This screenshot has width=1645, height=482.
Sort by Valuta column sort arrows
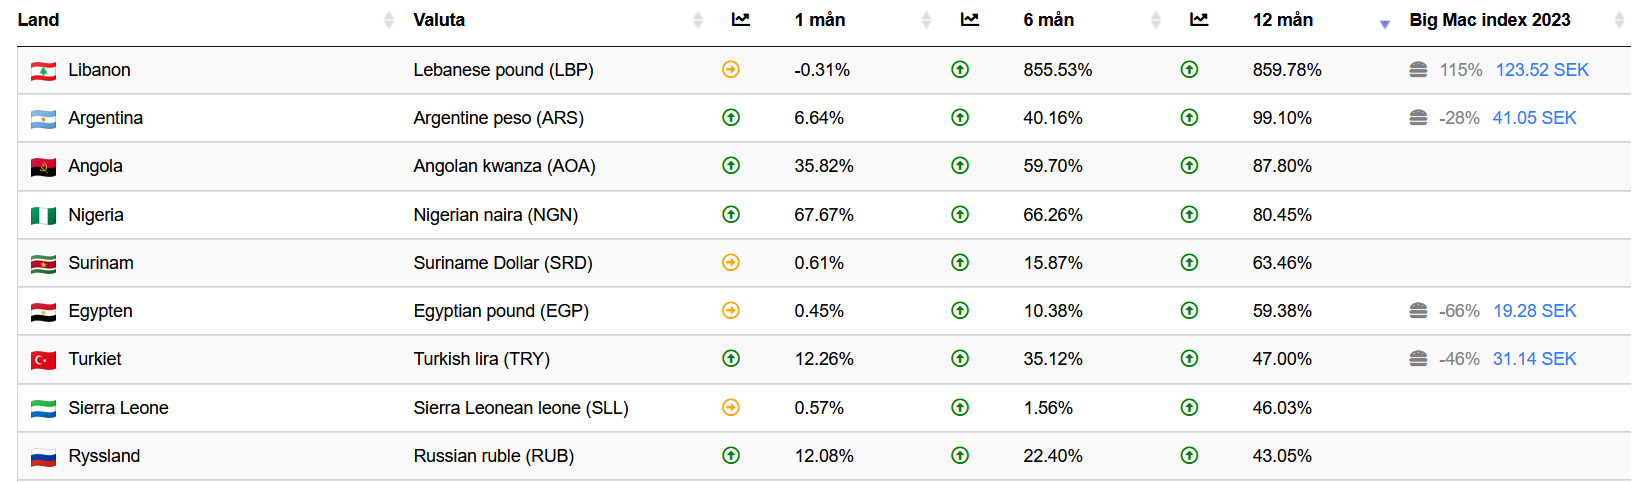point(698,20)
